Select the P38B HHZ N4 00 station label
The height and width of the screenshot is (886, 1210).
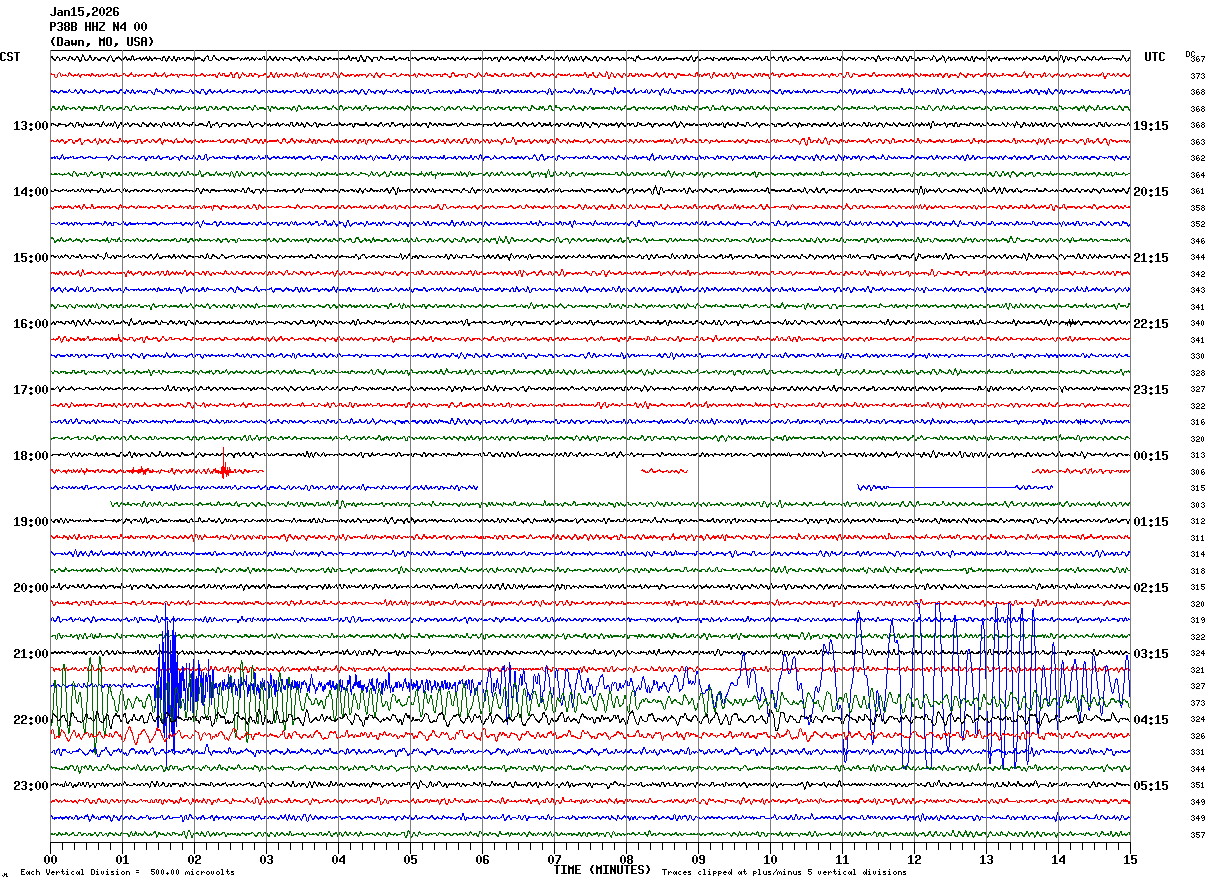pos(98,27)
